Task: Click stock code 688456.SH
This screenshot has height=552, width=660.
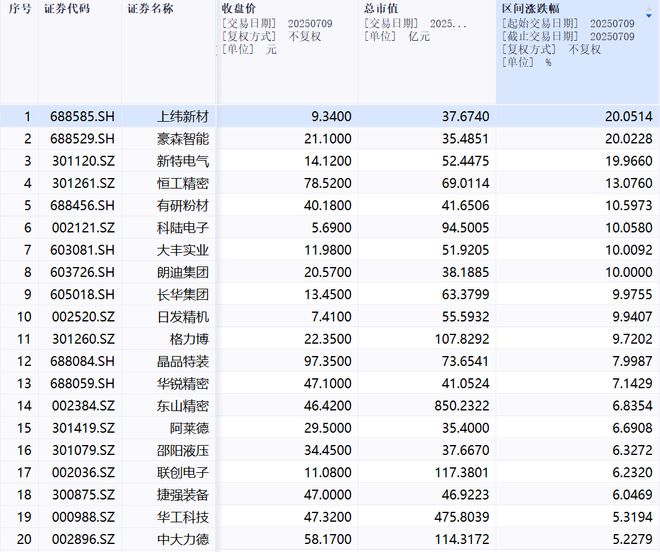Action: point(82,205)
